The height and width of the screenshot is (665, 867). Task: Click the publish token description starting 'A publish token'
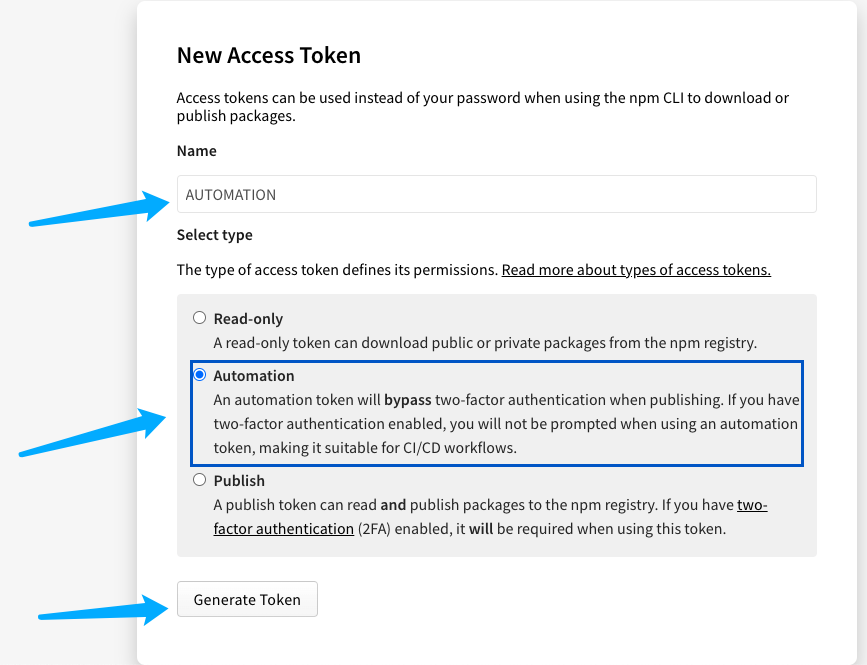(490, 517)
